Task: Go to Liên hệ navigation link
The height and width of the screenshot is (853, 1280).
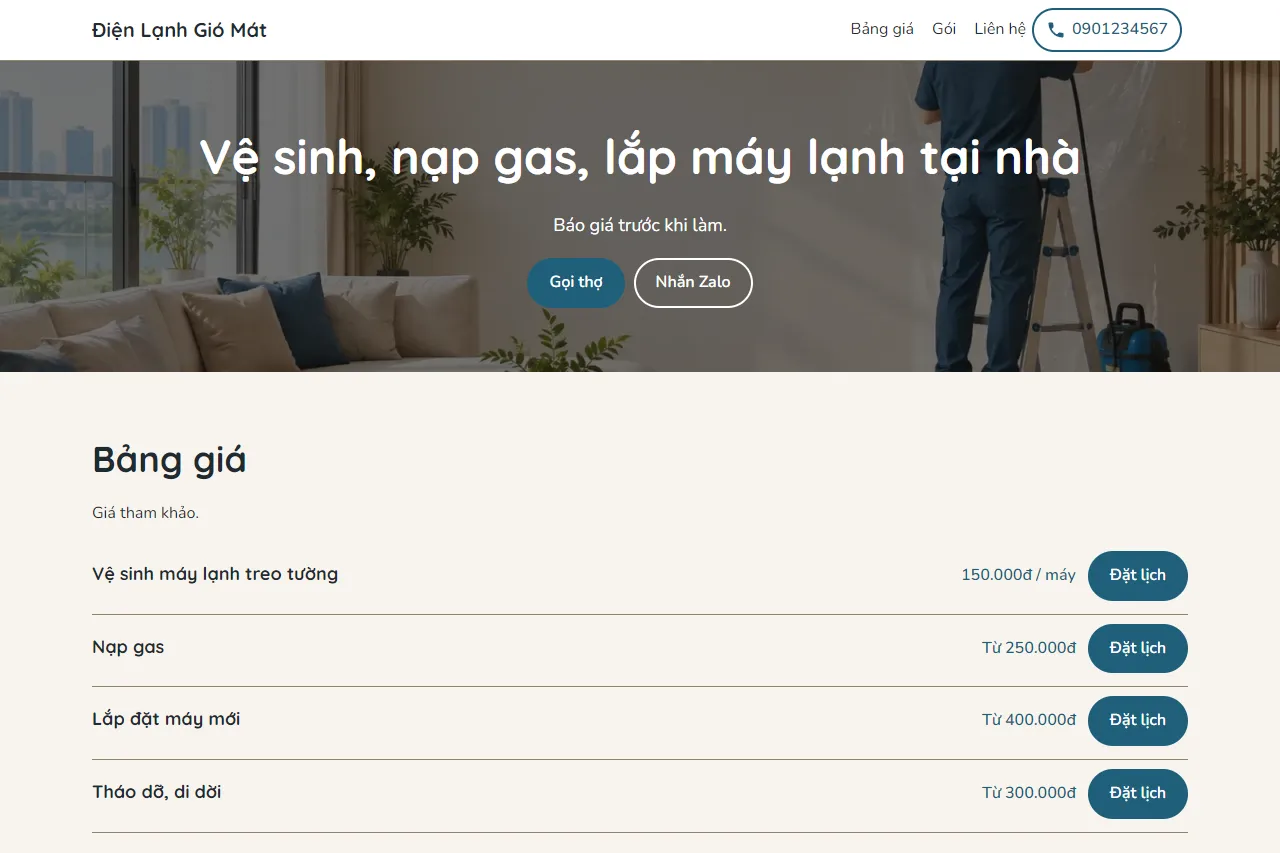Action: click(1000, 29)
